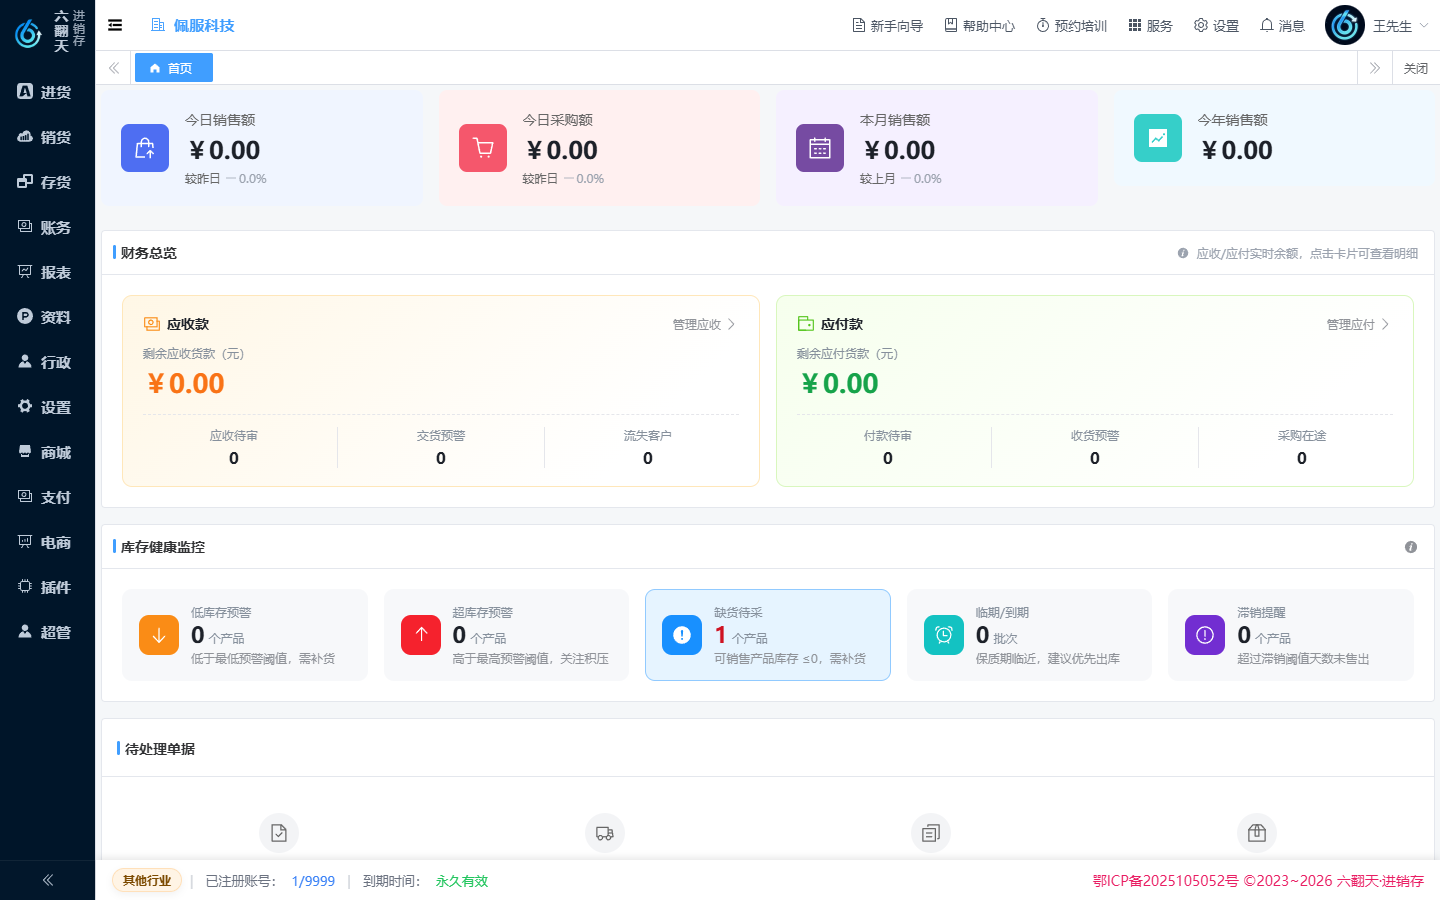1440x900 pixels.
Task: Open 新手向导 in the top bar
Action: point(887,26)
